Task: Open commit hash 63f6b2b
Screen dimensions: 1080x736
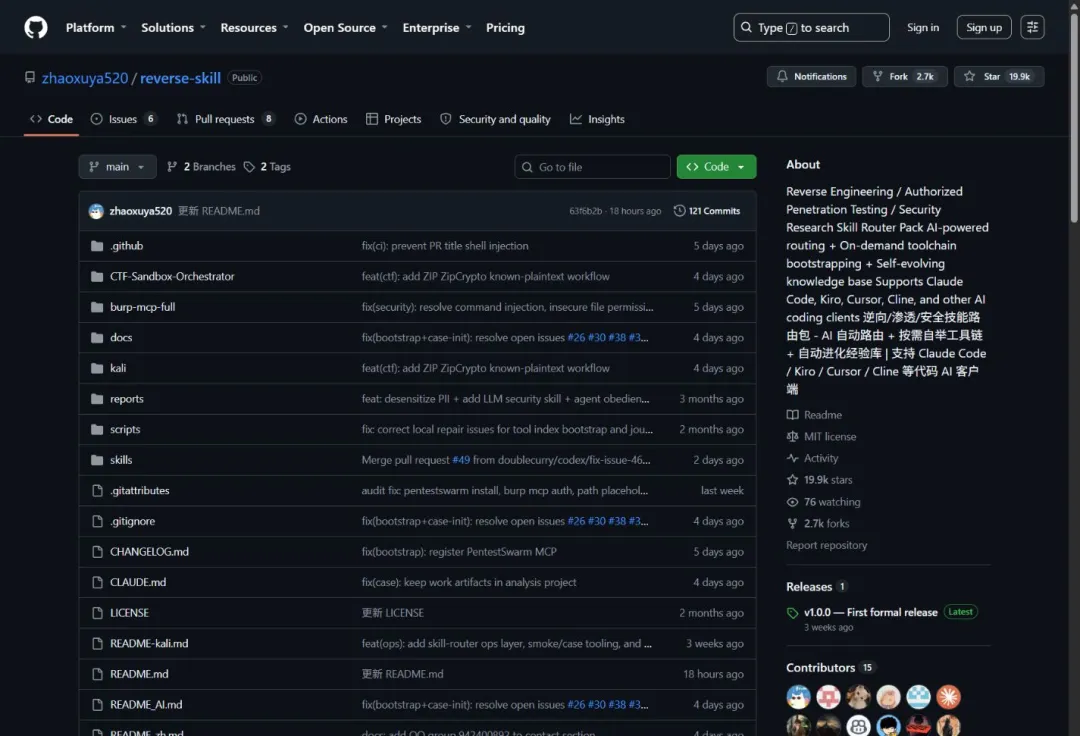Action: [585, 211]
